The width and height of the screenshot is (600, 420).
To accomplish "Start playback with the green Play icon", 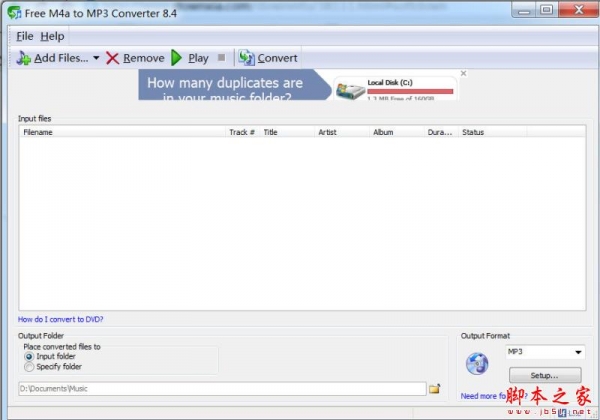I will tap(176, 58).
